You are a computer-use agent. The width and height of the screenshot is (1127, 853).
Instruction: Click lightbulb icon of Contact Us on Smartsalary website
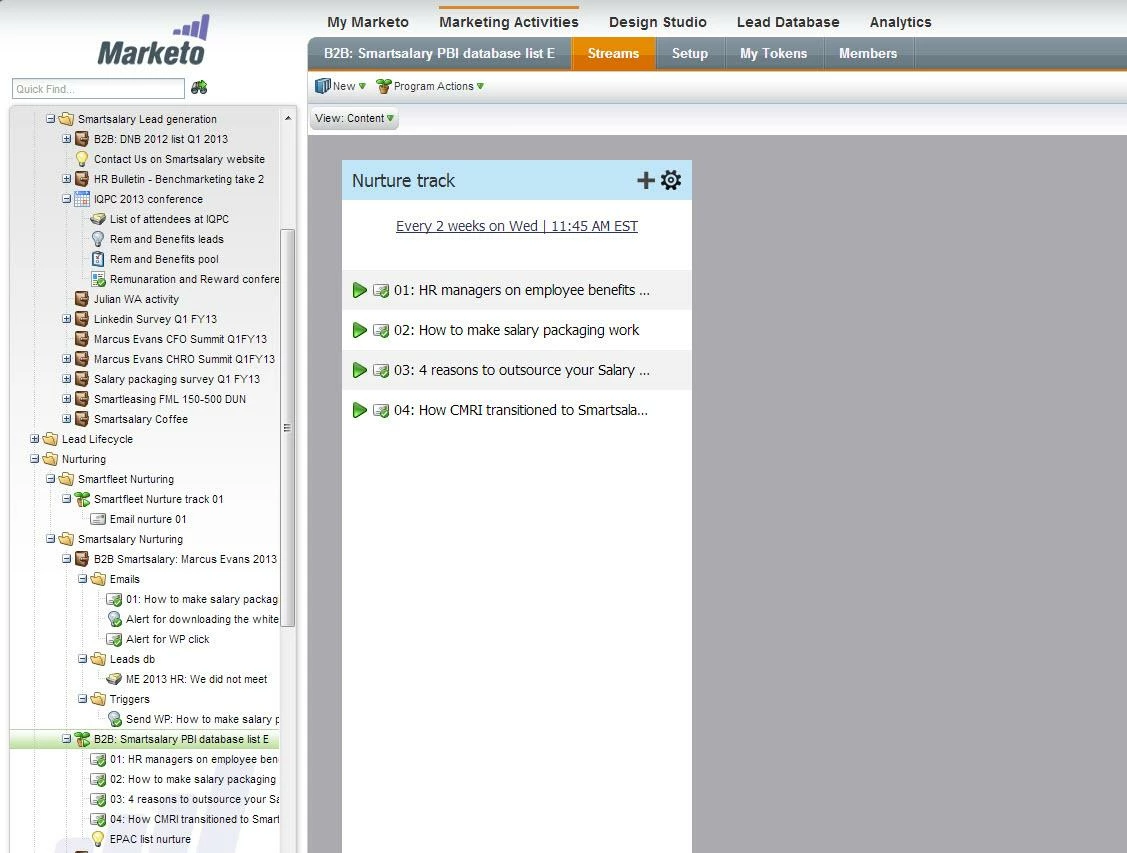pos(82,160)
